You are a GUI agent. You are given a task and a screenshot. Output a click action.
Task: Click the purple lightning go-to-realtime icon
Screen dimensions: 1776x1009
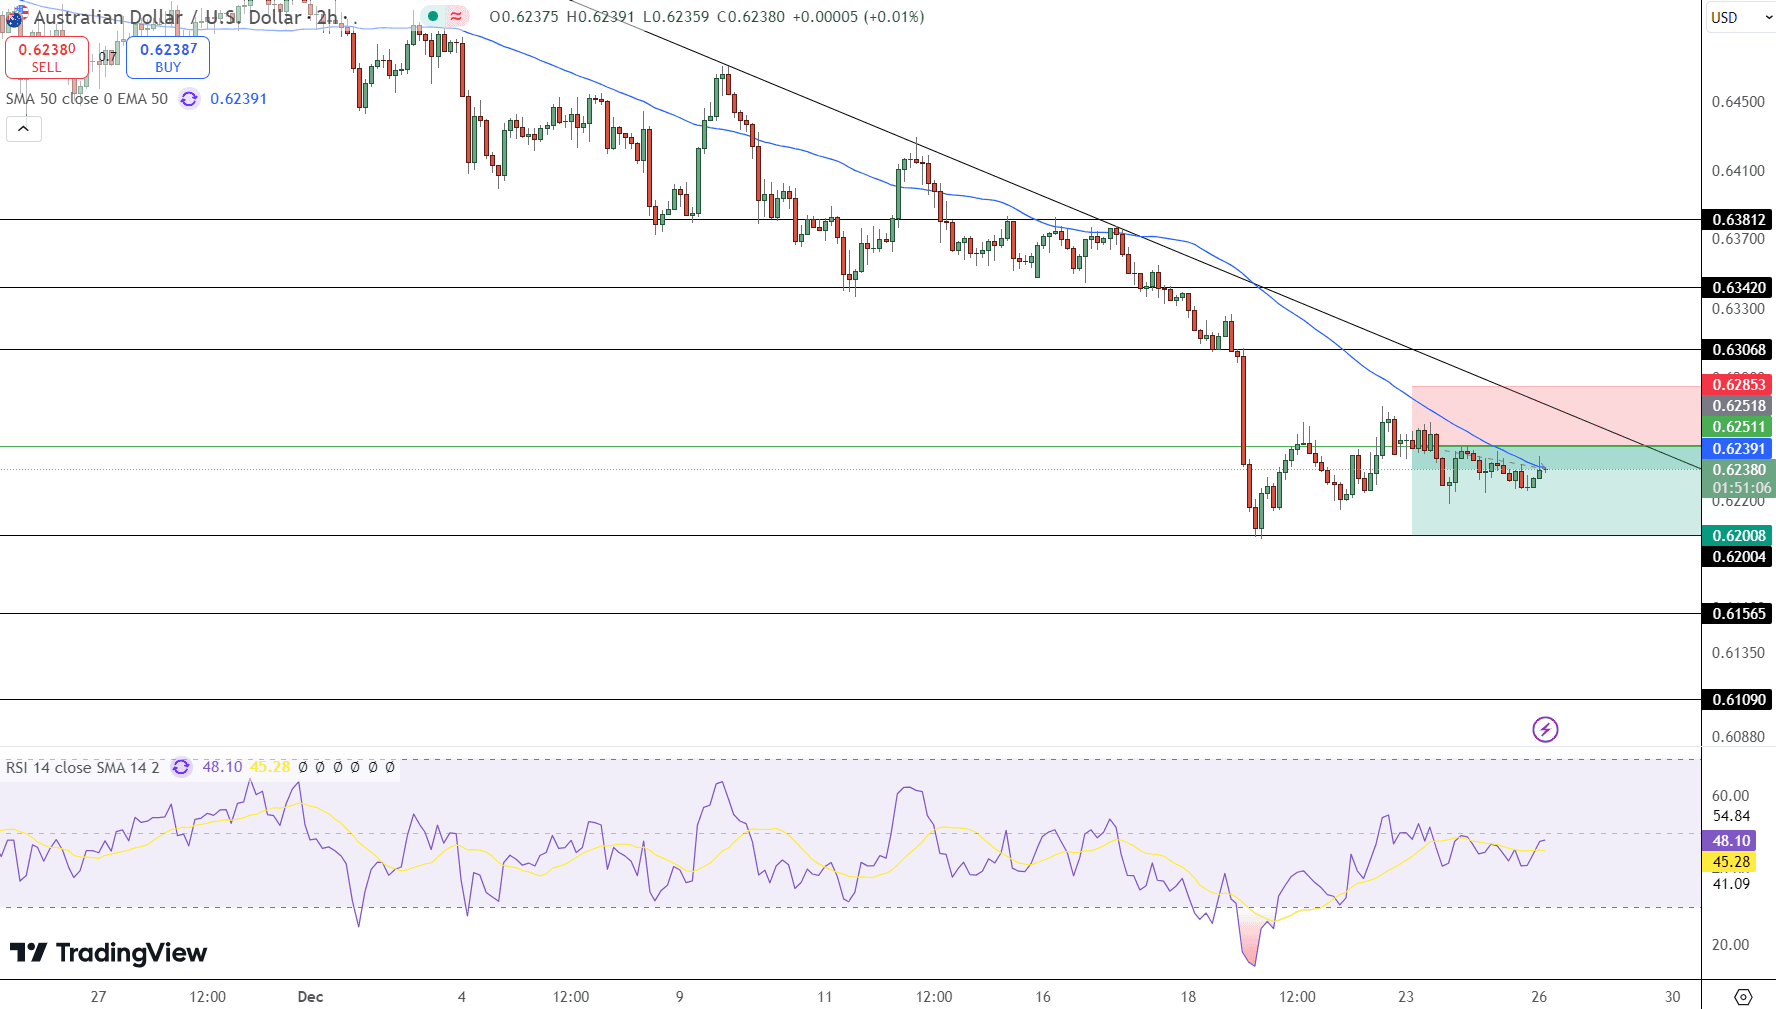pyautogui.click(x=1545, y=729)
